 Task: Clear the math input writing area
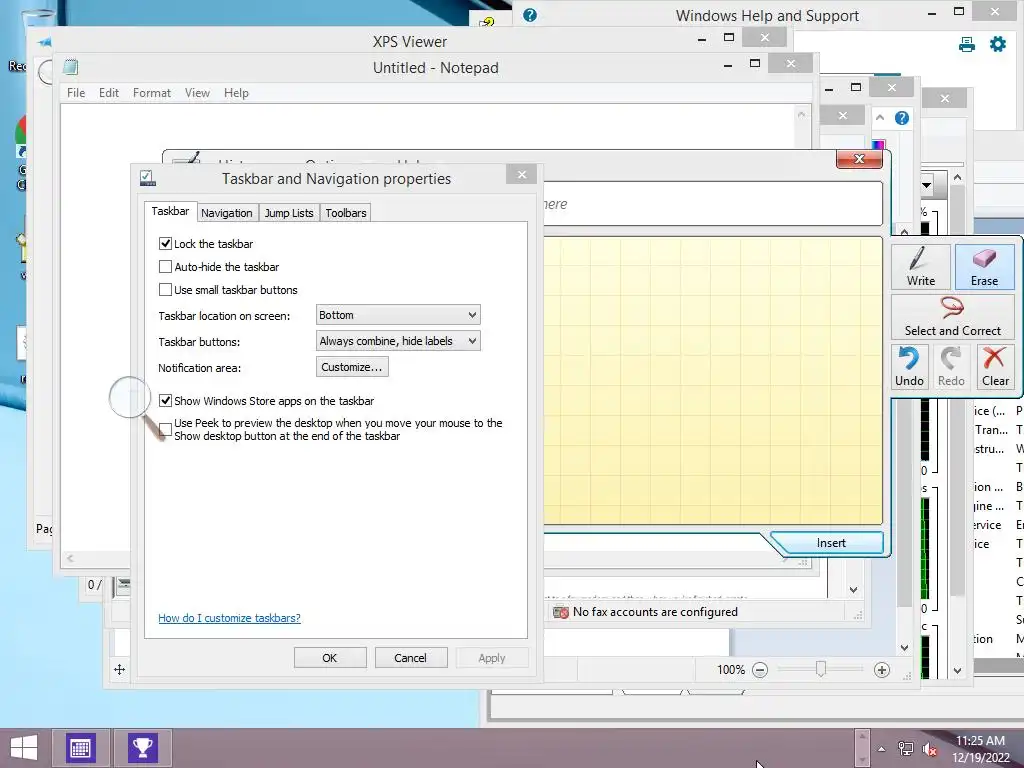(995, 367)
